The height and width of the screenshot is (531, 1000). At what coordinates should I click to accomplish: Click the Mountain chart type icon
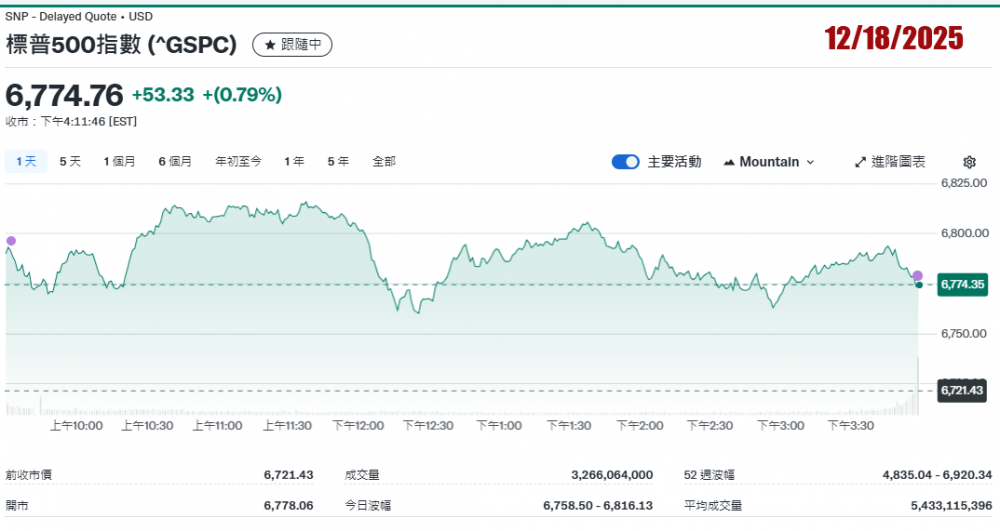click(x=728, y=162)
